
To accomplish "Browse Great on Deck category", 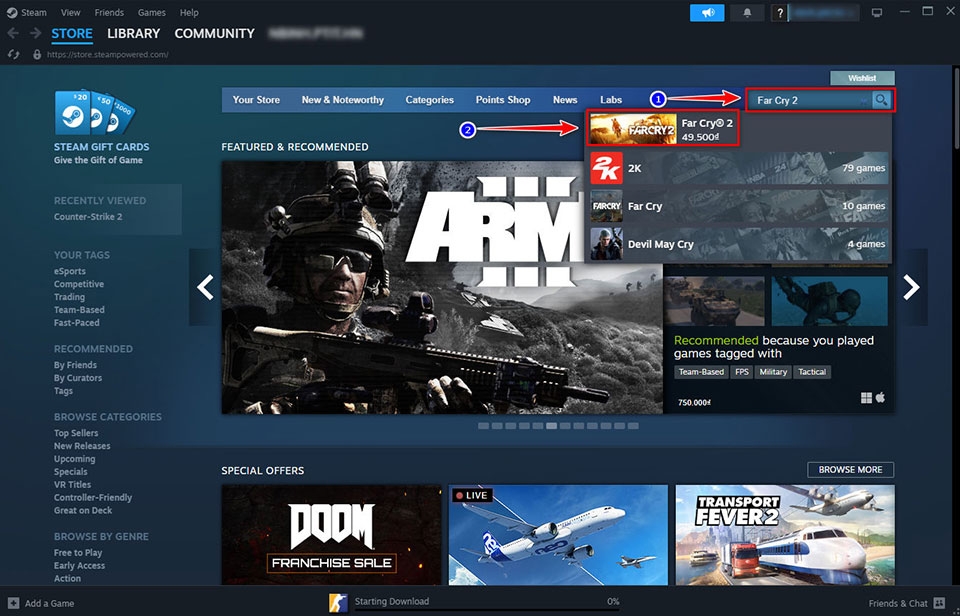I will pos(83,510).
